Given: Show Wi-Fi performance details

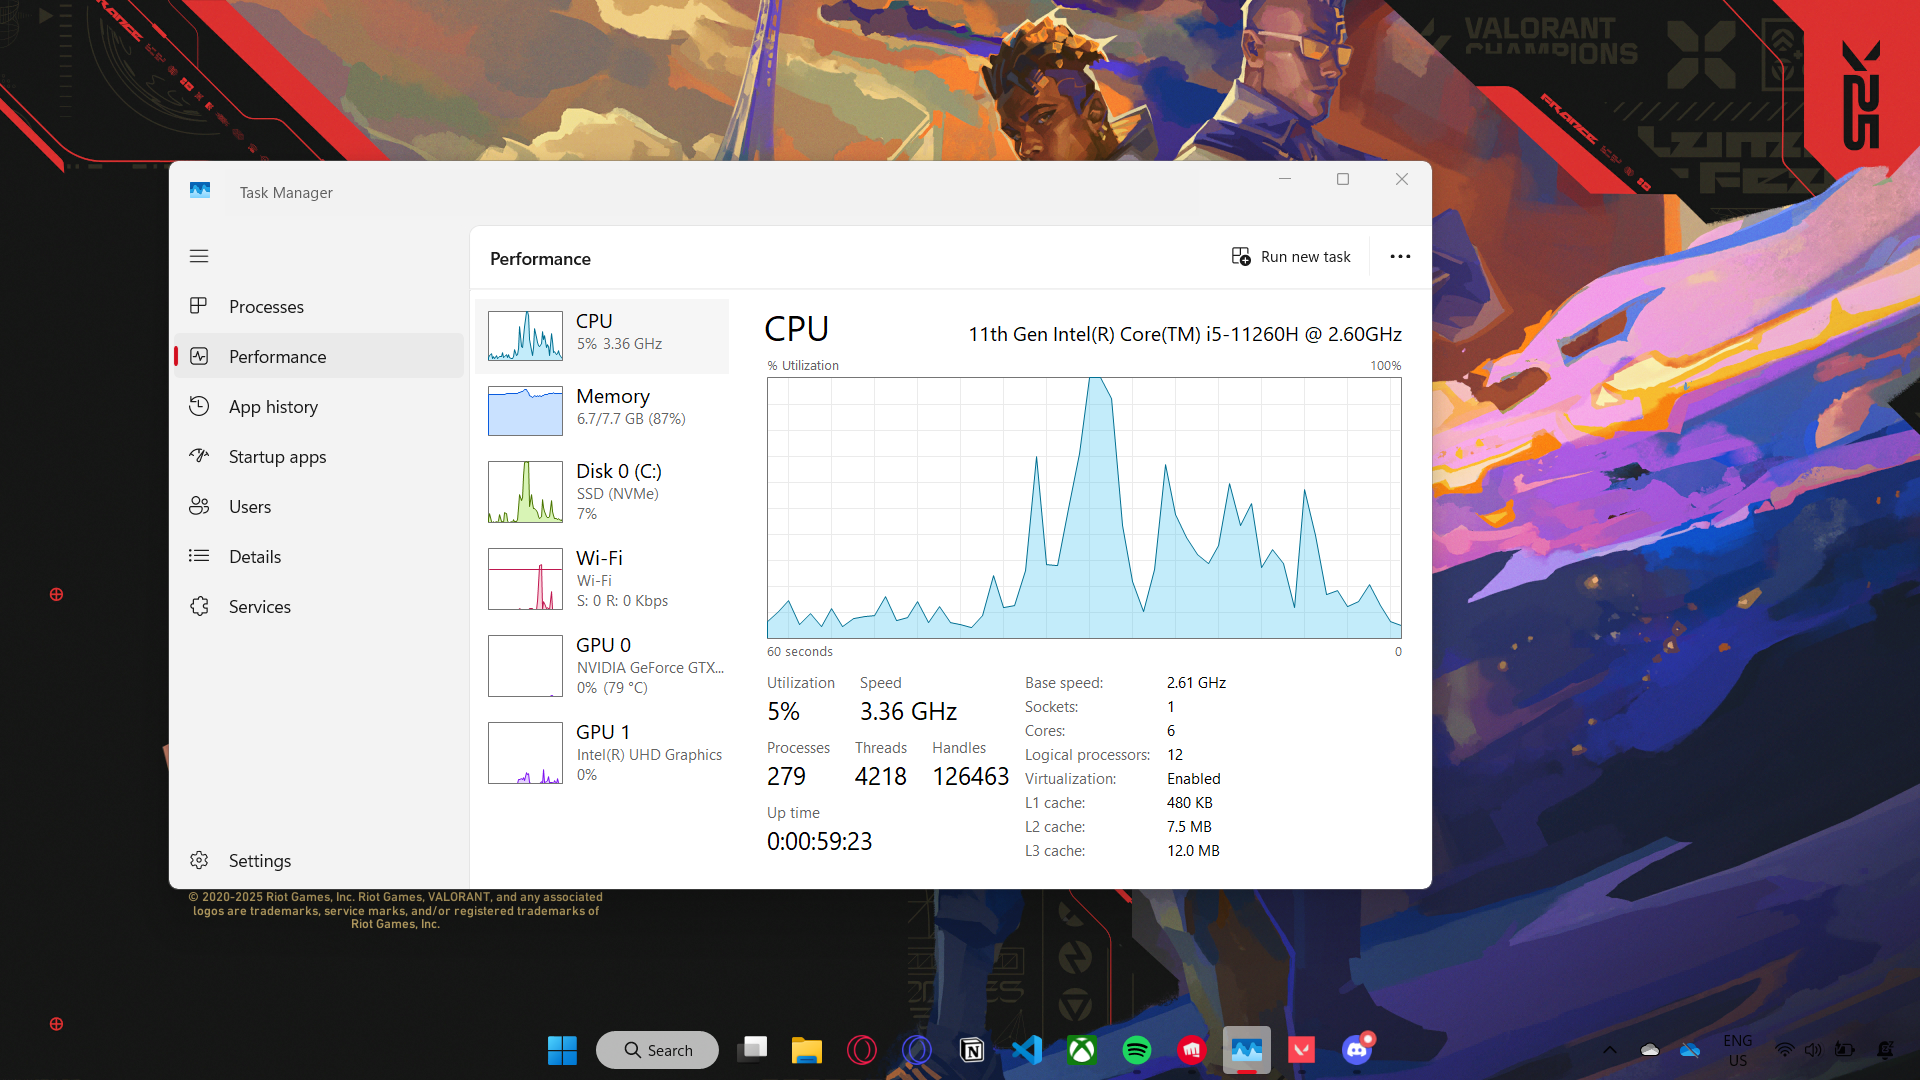Looking at the screenshot, I should tap(602, 578).
